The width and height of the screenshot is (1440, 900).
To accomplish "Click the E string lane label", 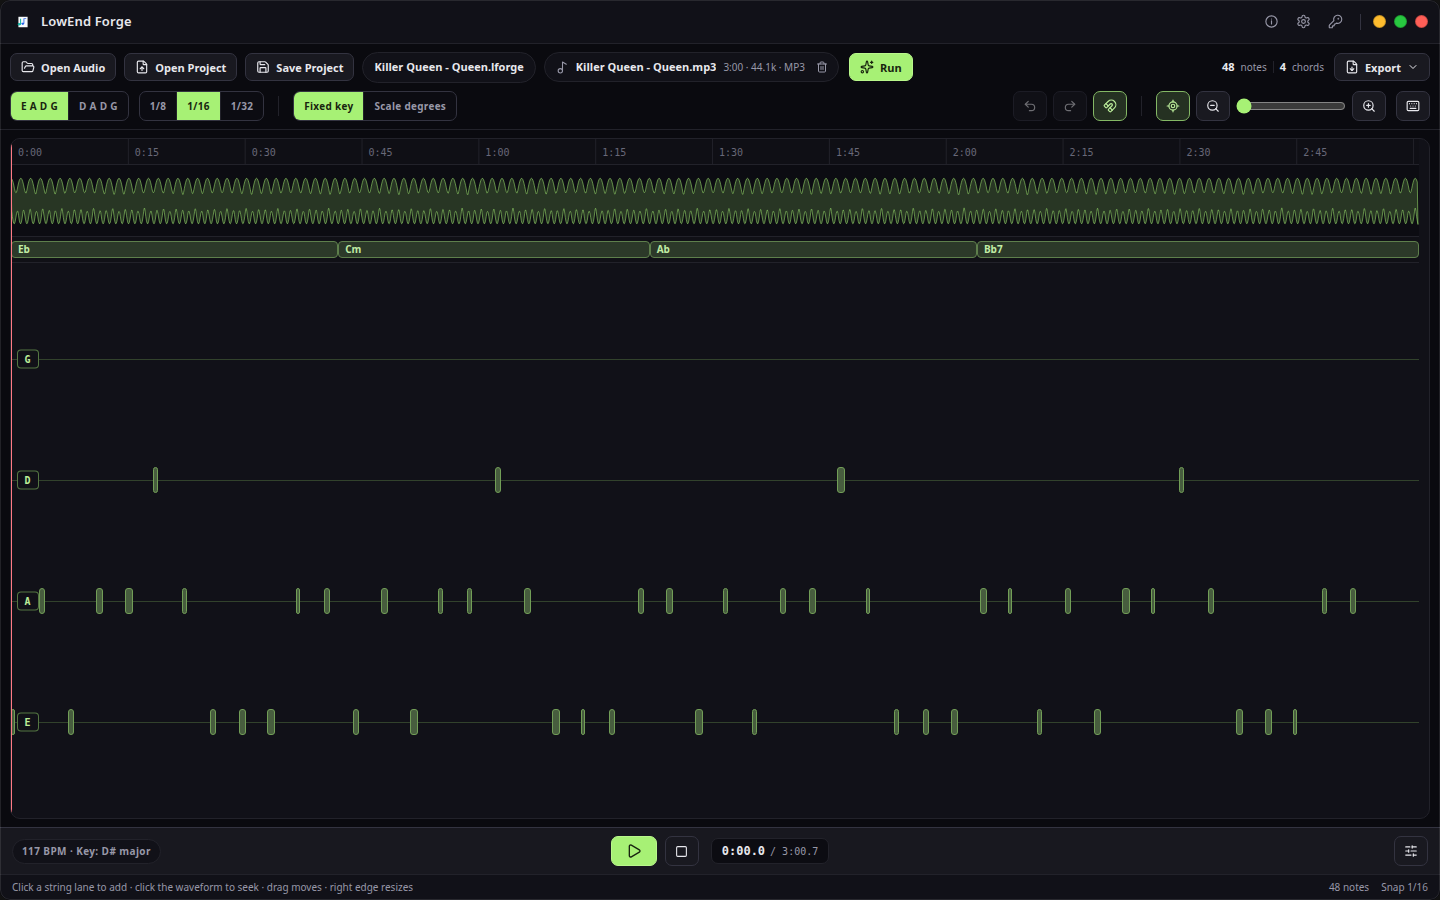I will click(x=28, y=722).
